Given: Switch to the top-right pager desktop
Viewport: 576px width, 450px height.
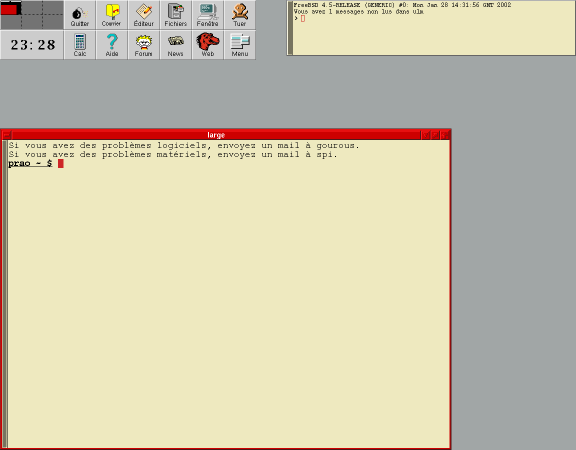Looking at the screenshot, I should click(53, 8).
